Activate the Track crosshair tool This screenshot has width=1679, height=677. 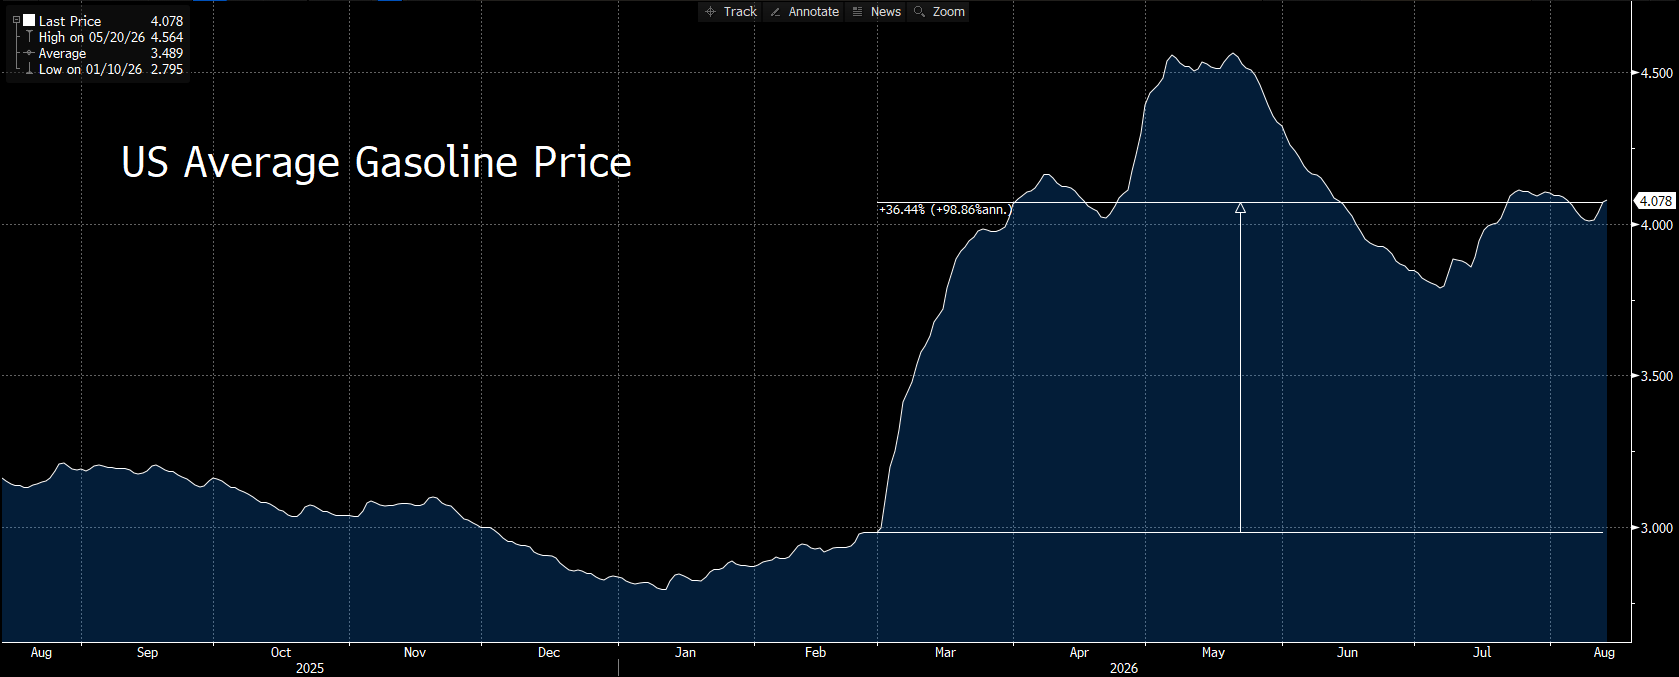coord(731,12)
